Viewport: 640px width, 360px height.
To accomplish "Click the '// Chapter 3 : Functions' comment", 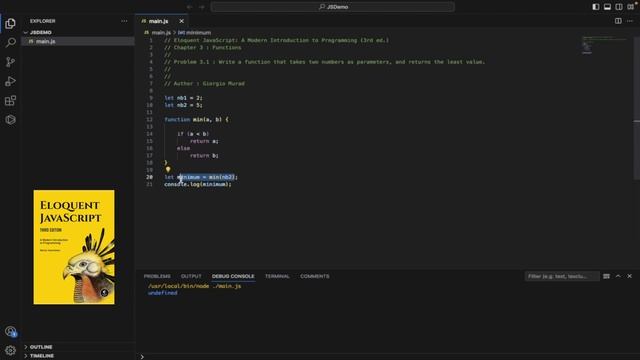I will [x=202, y=48].
